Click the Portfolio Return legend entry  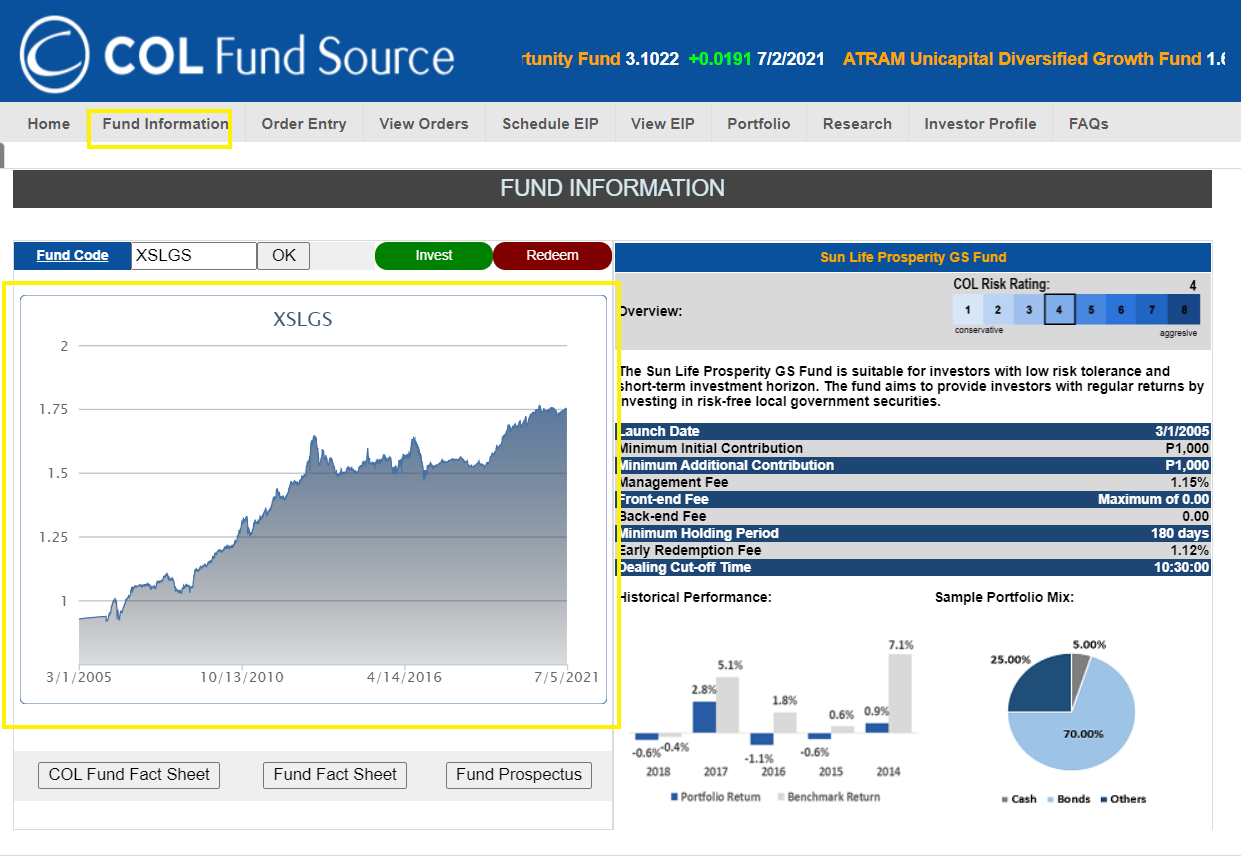[714, 797]
